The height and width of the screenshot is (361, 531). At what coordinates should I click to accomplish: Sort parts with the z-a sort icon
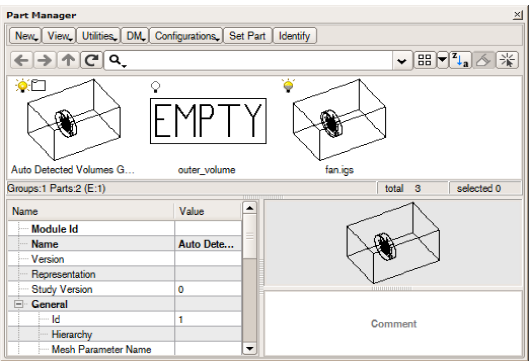(x=461, y=60)
